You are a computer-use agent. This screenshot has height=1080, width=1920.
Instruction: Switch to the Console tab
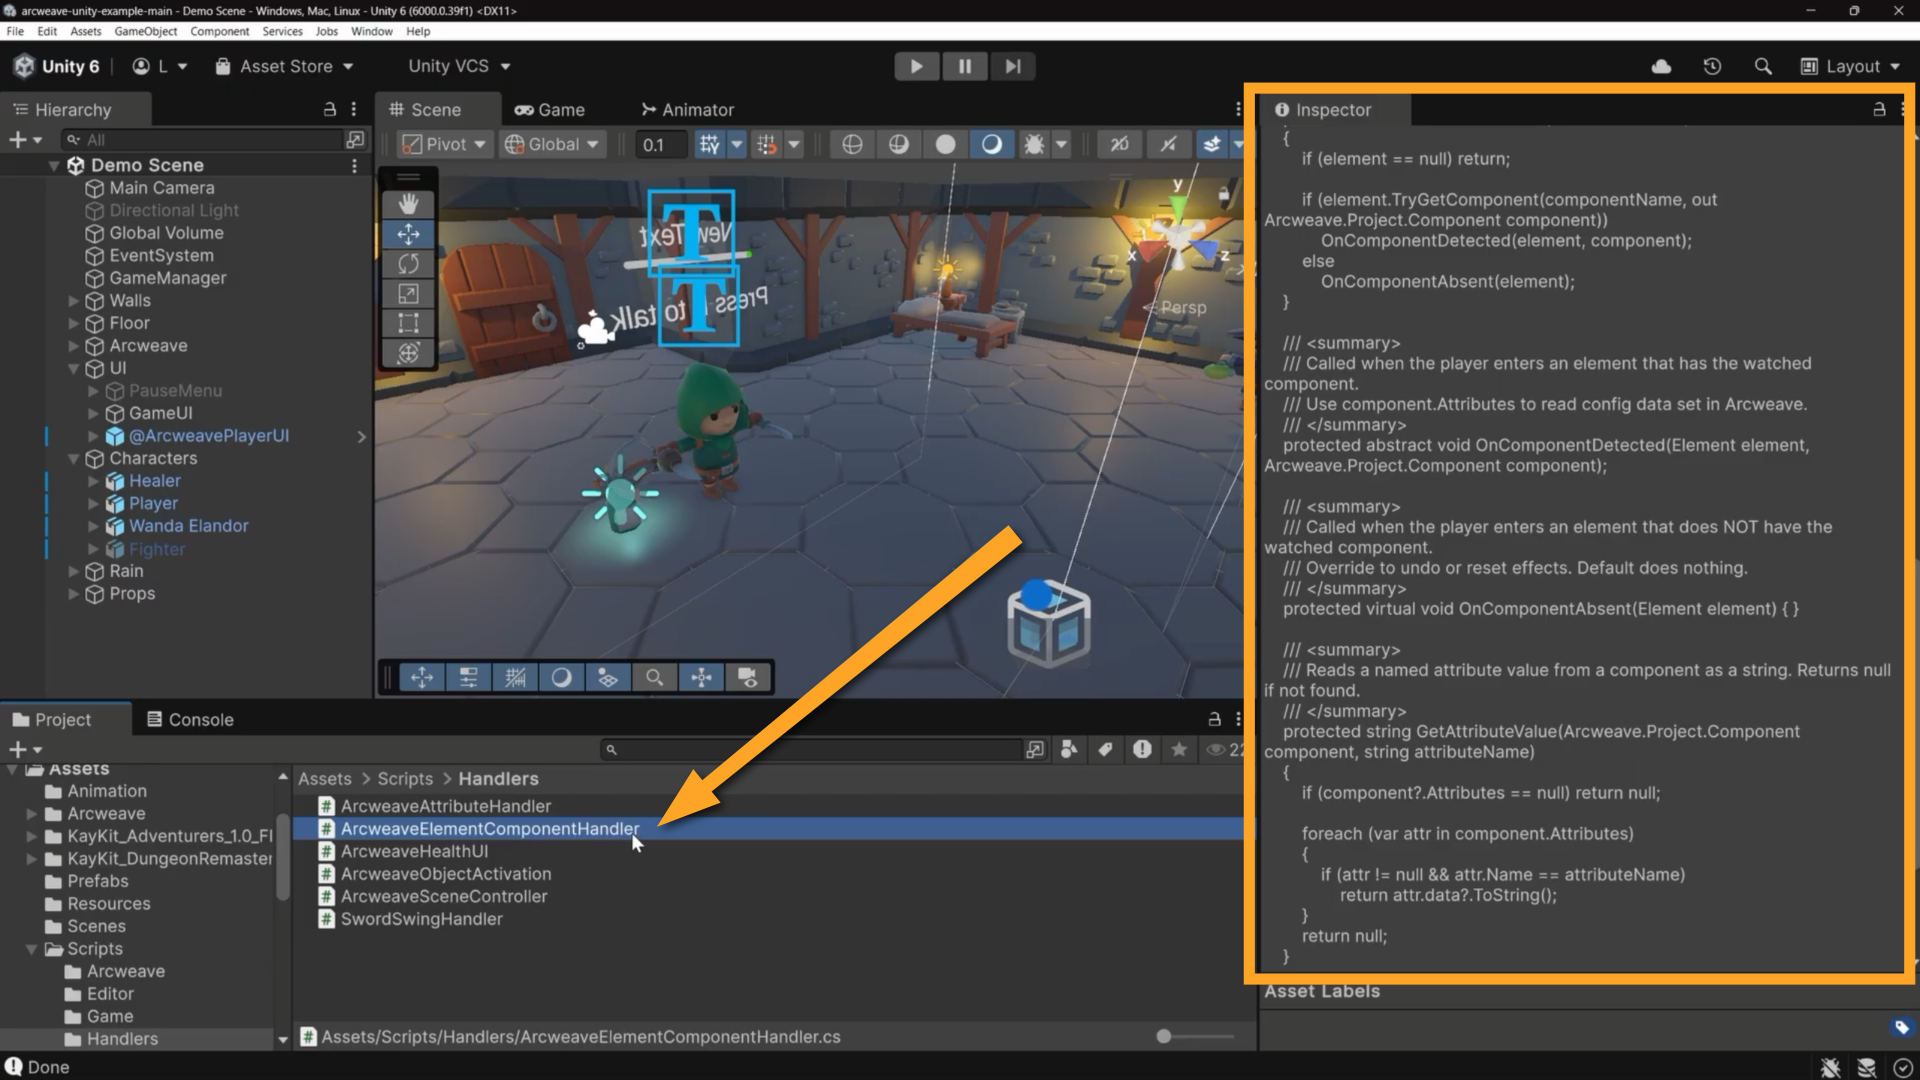[x=190, y=719]
